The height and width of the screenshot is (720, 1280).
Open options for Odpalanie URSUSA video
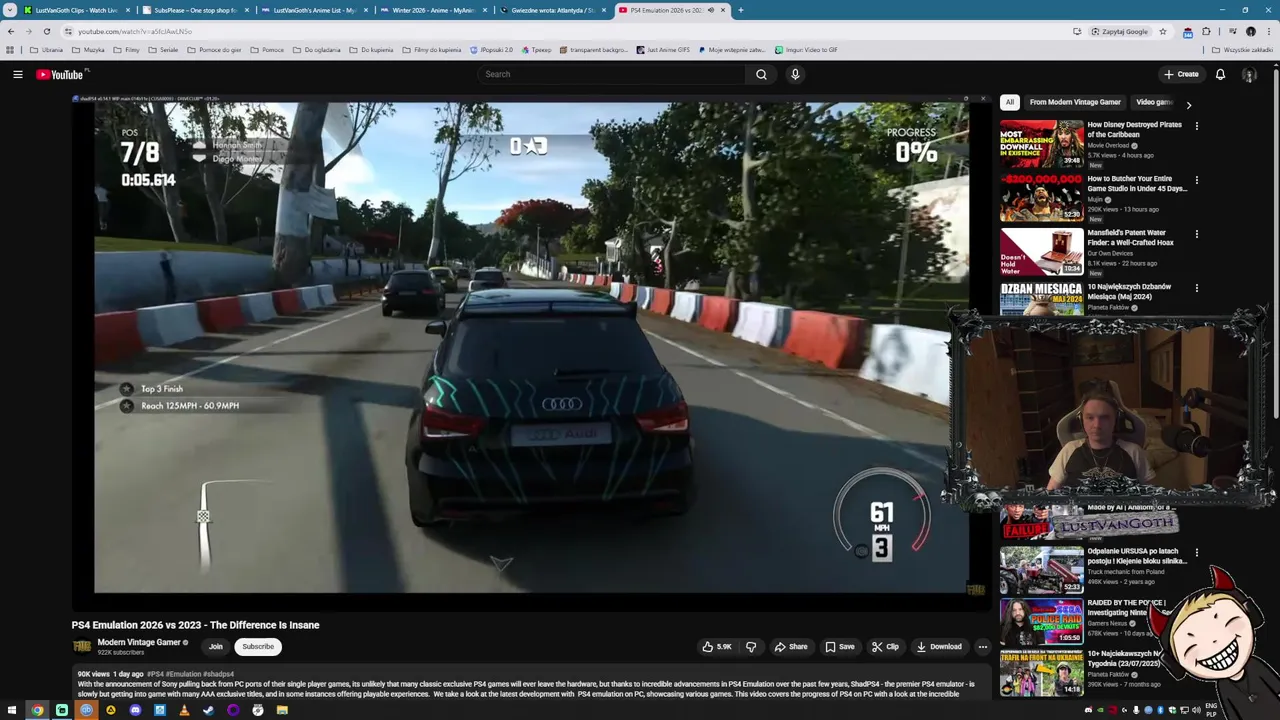[x=1196, y=552]
